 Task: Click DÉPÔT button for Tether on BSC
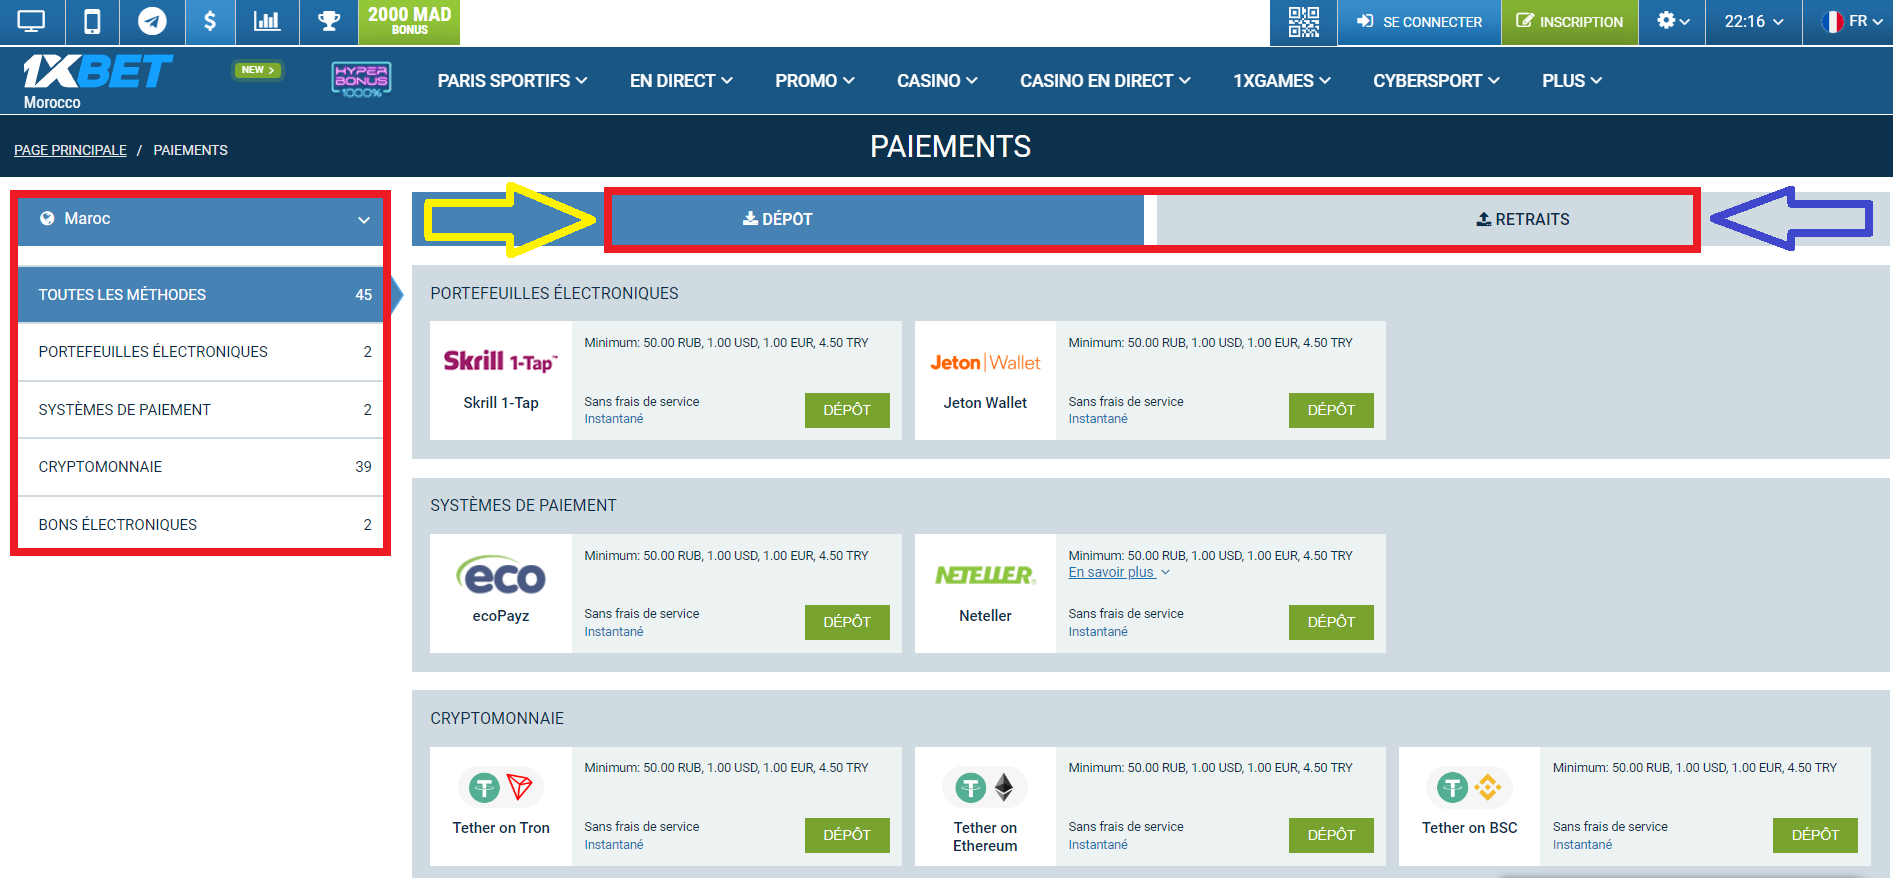click(x=1815, y=835)
